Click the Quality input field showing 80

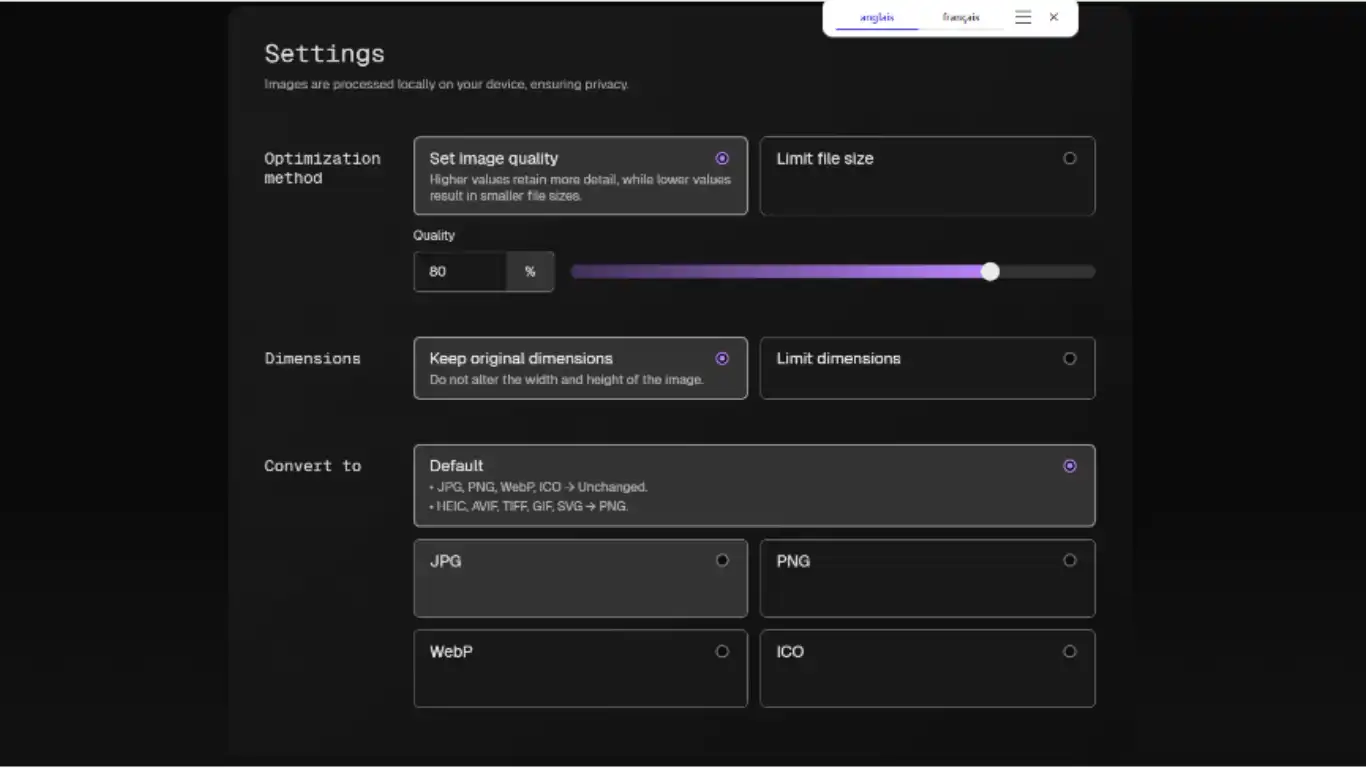click(459, 271)
